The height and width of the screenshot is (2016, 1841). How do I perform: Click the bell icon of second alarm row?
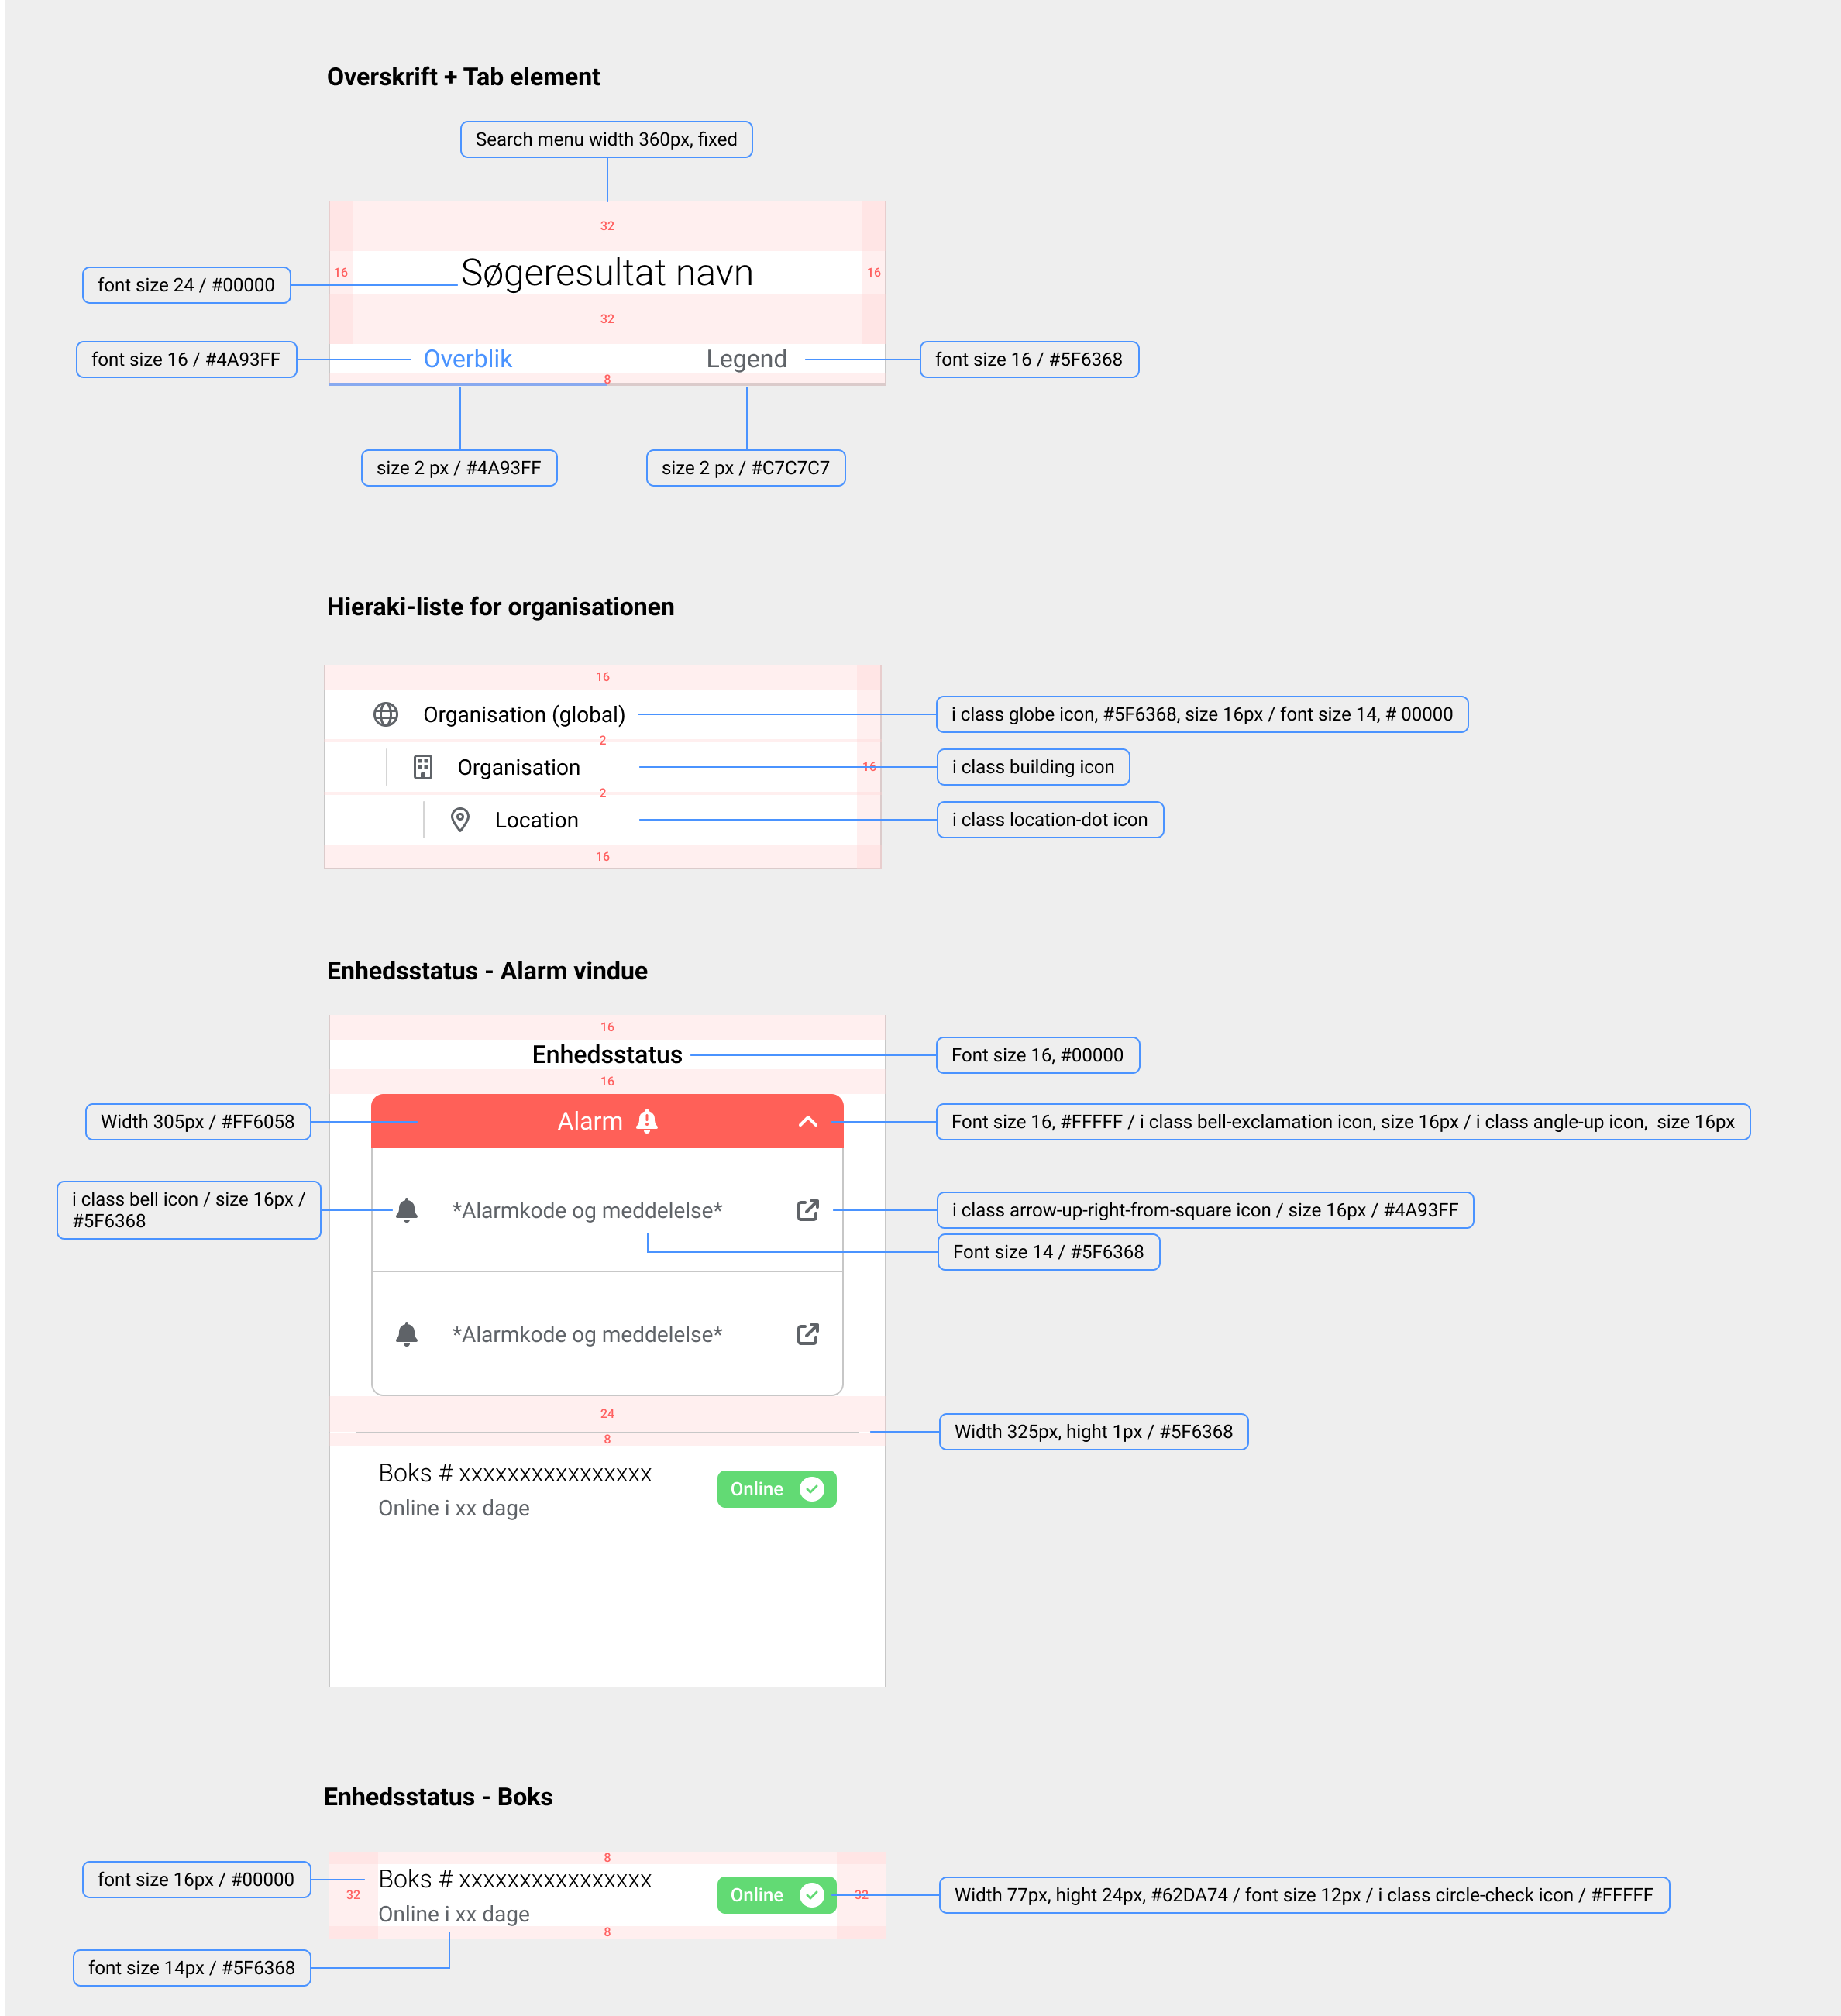pyautogui.click(x=407, y=1334)
